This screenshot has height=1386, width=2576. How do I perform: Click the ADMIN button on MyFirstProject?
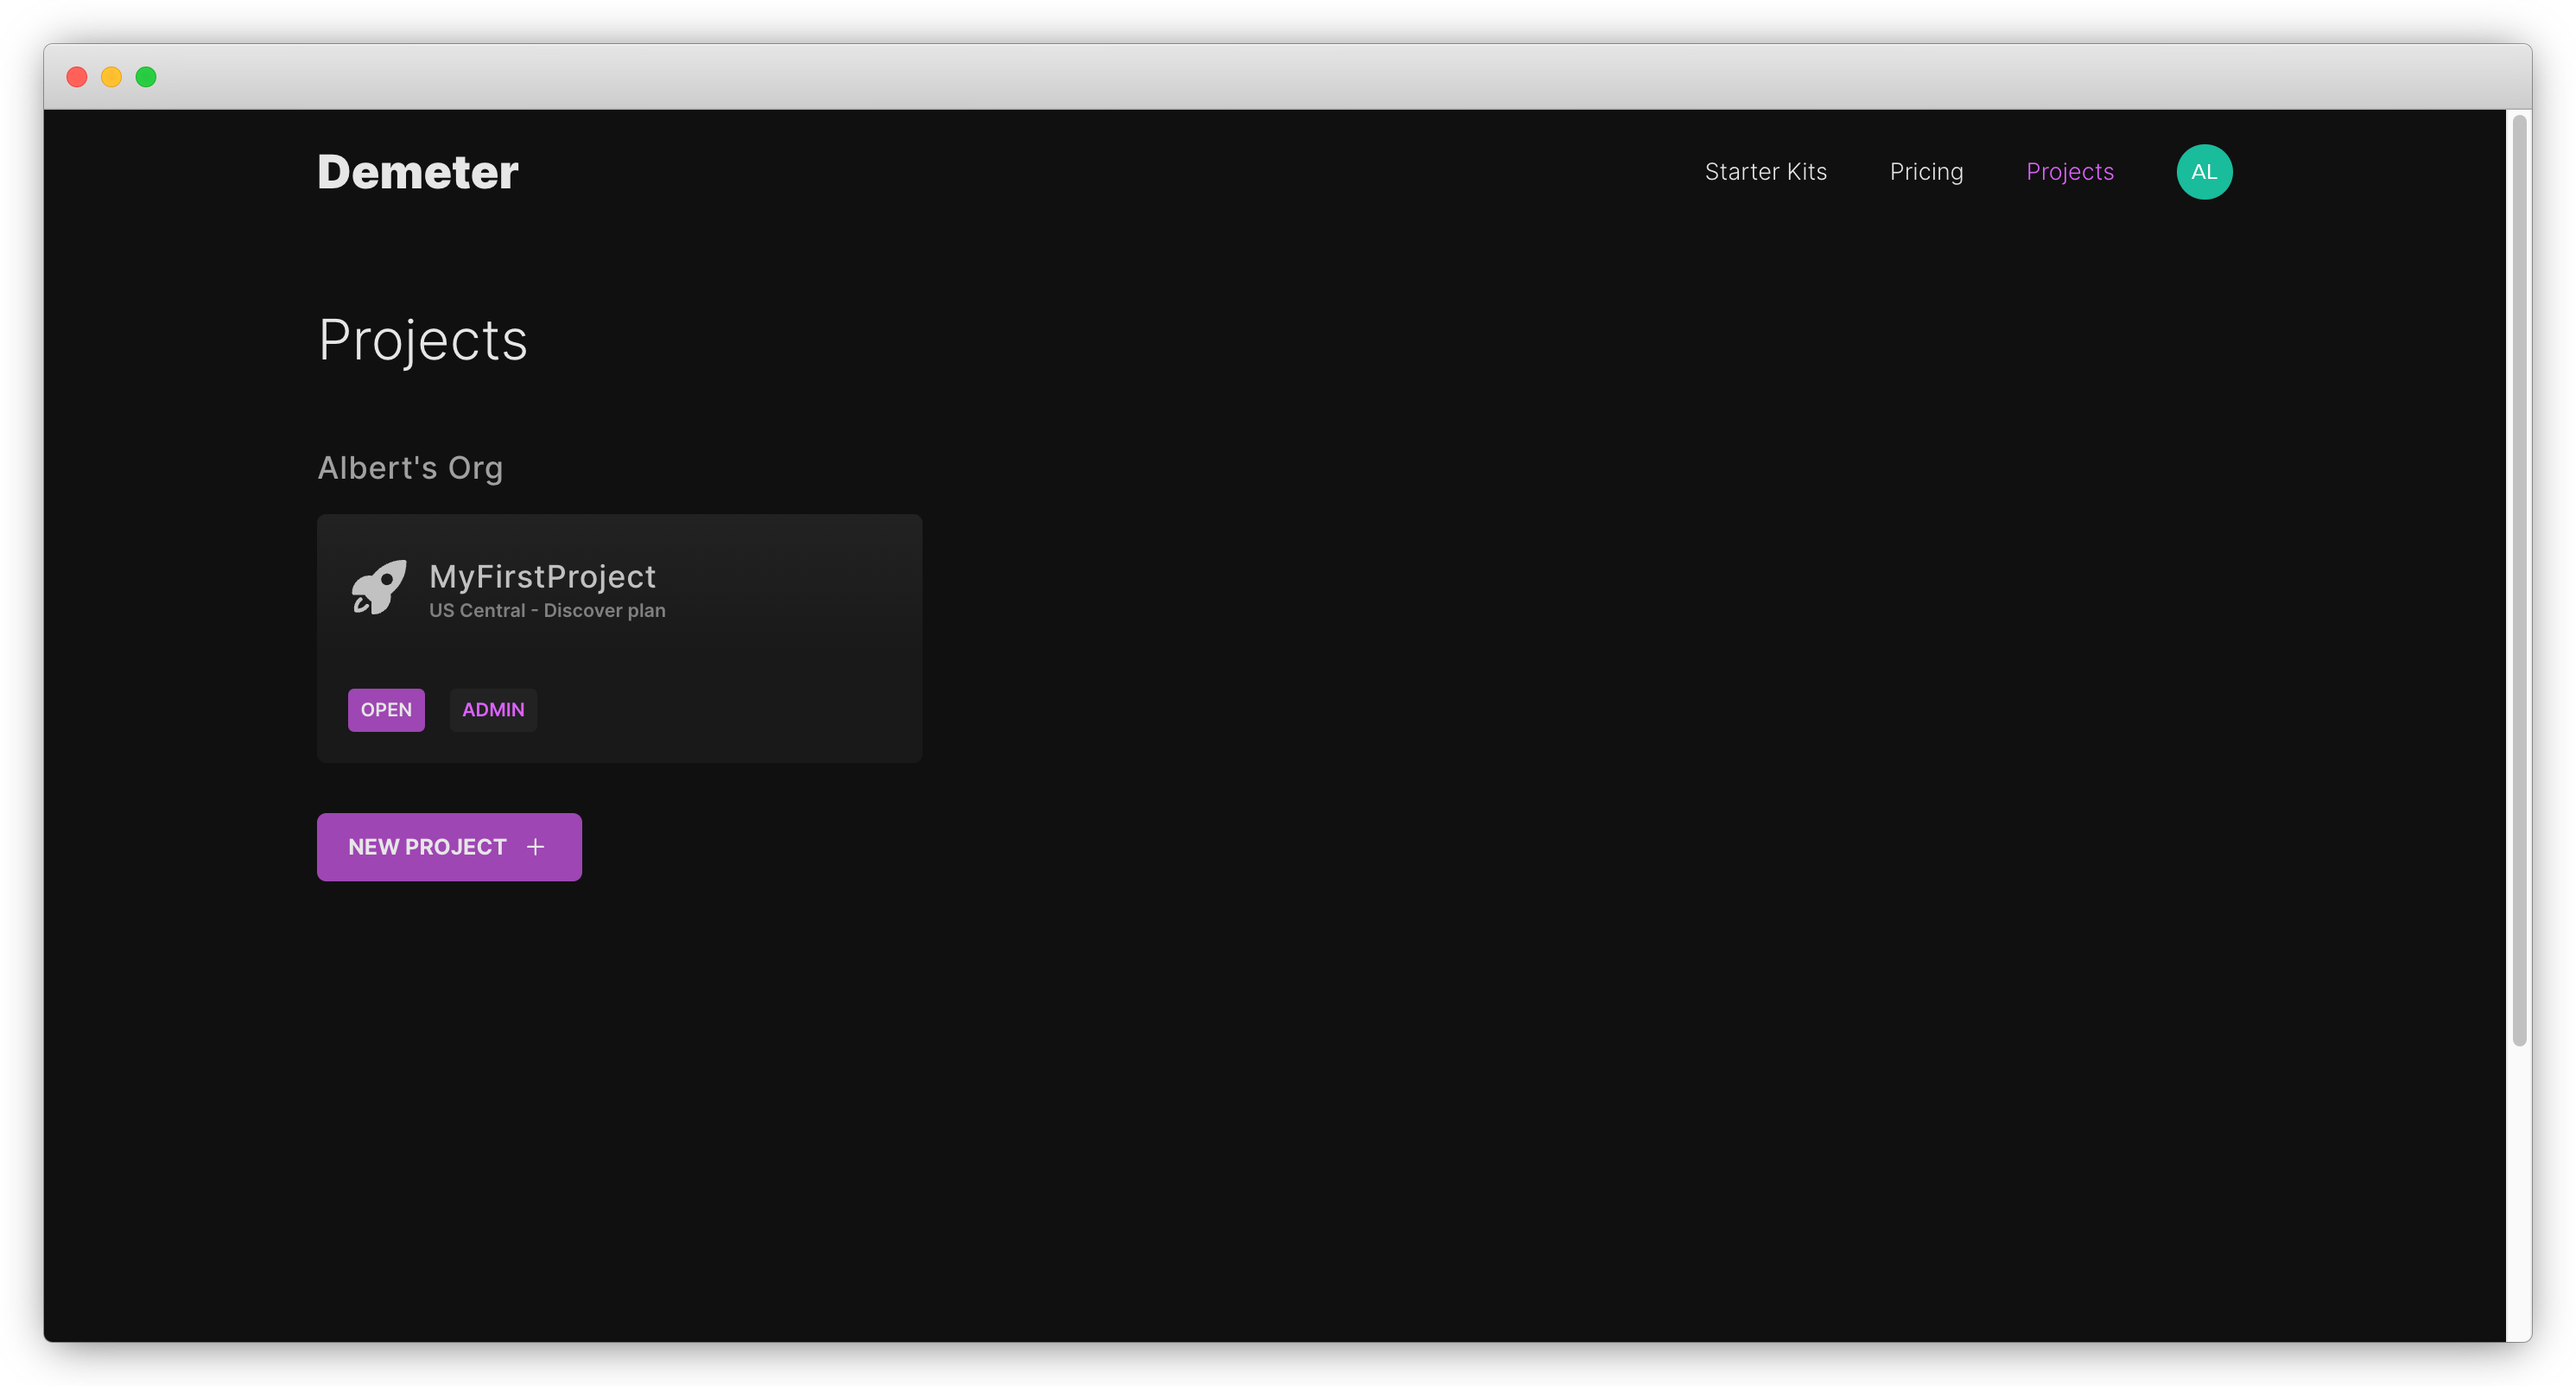(493, 710)
